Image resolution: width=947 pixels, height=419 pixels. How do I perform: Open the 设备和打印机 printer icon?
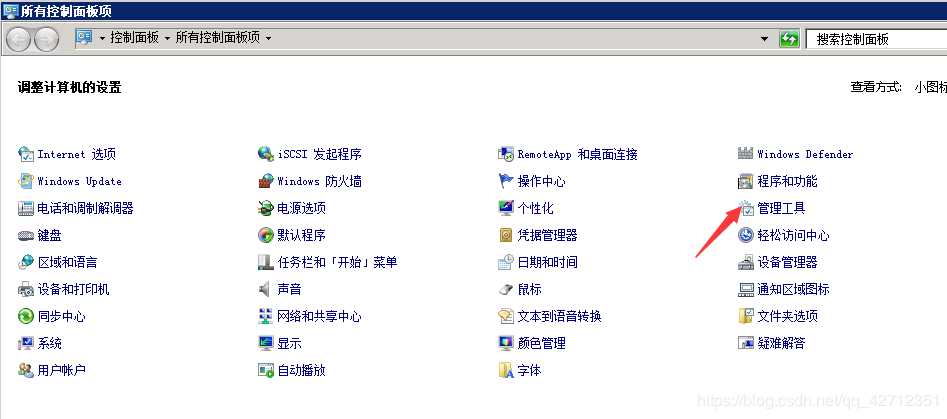click(x=26, y=289)
